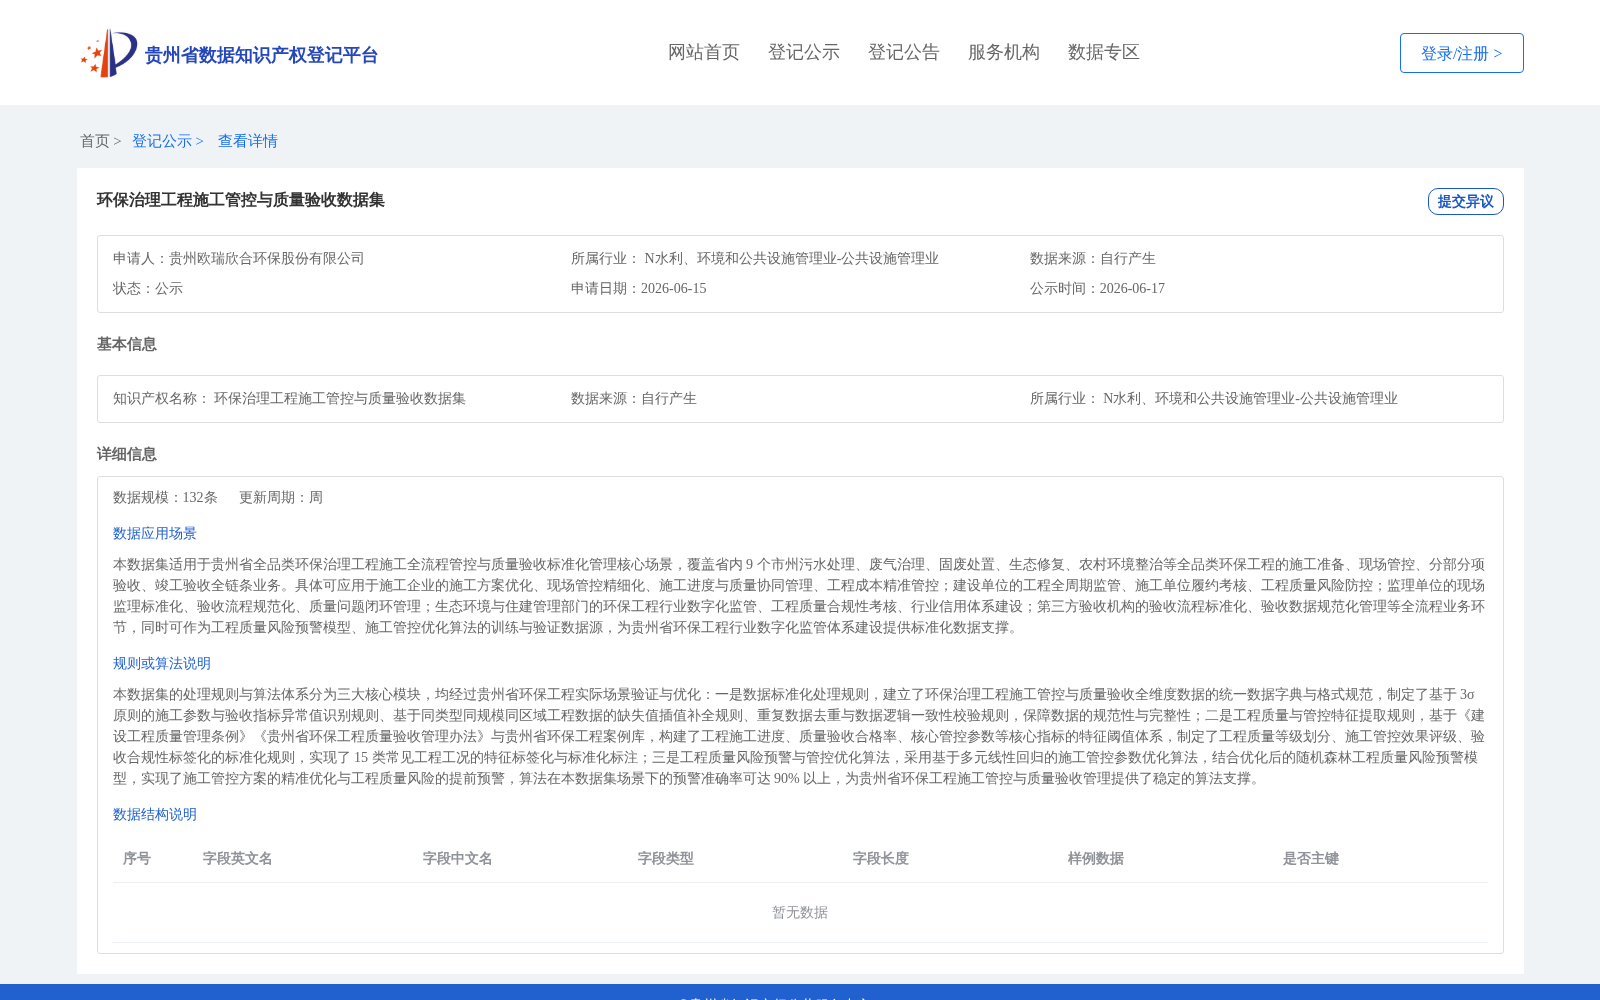Submit objection via 提交异议 button

coord(1466,201)
